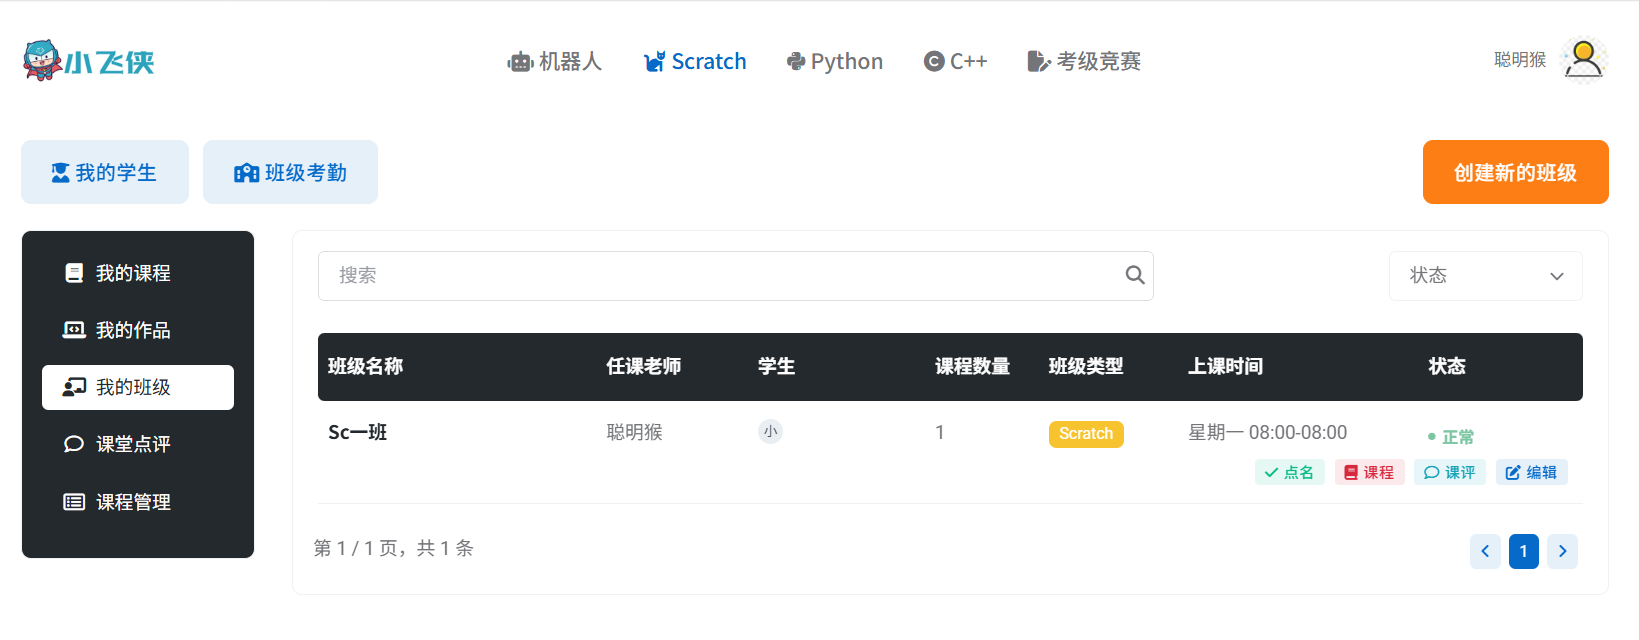Open the C++ menu
Image resolution: width=1639 pixels, height=640 pixels.
955,61
